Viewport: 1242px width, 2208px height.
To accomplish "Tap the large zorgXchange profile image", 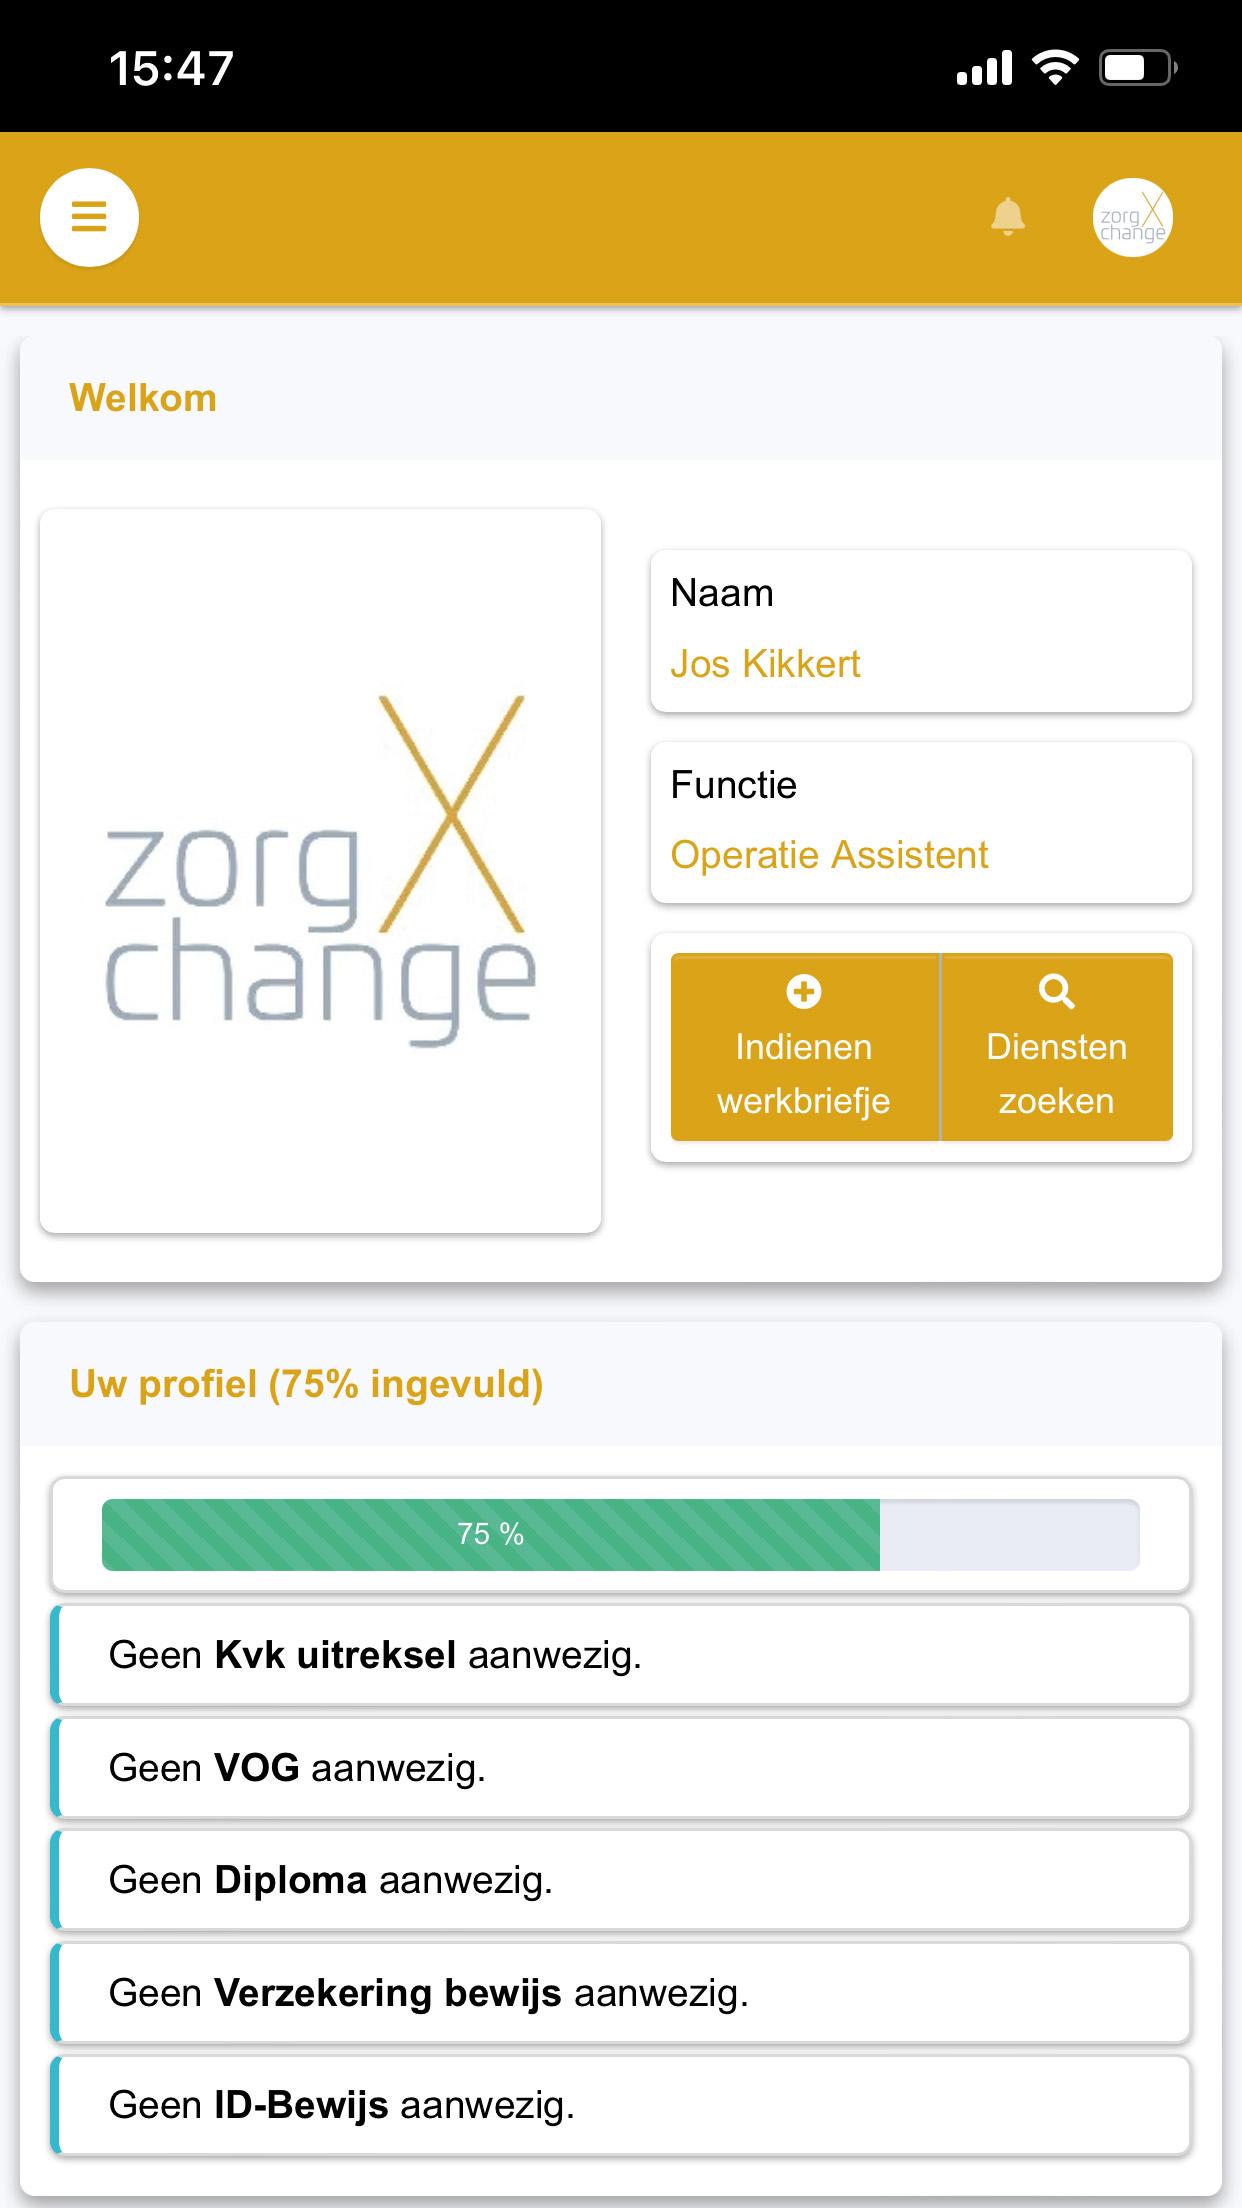I will (x=320, y=871).
